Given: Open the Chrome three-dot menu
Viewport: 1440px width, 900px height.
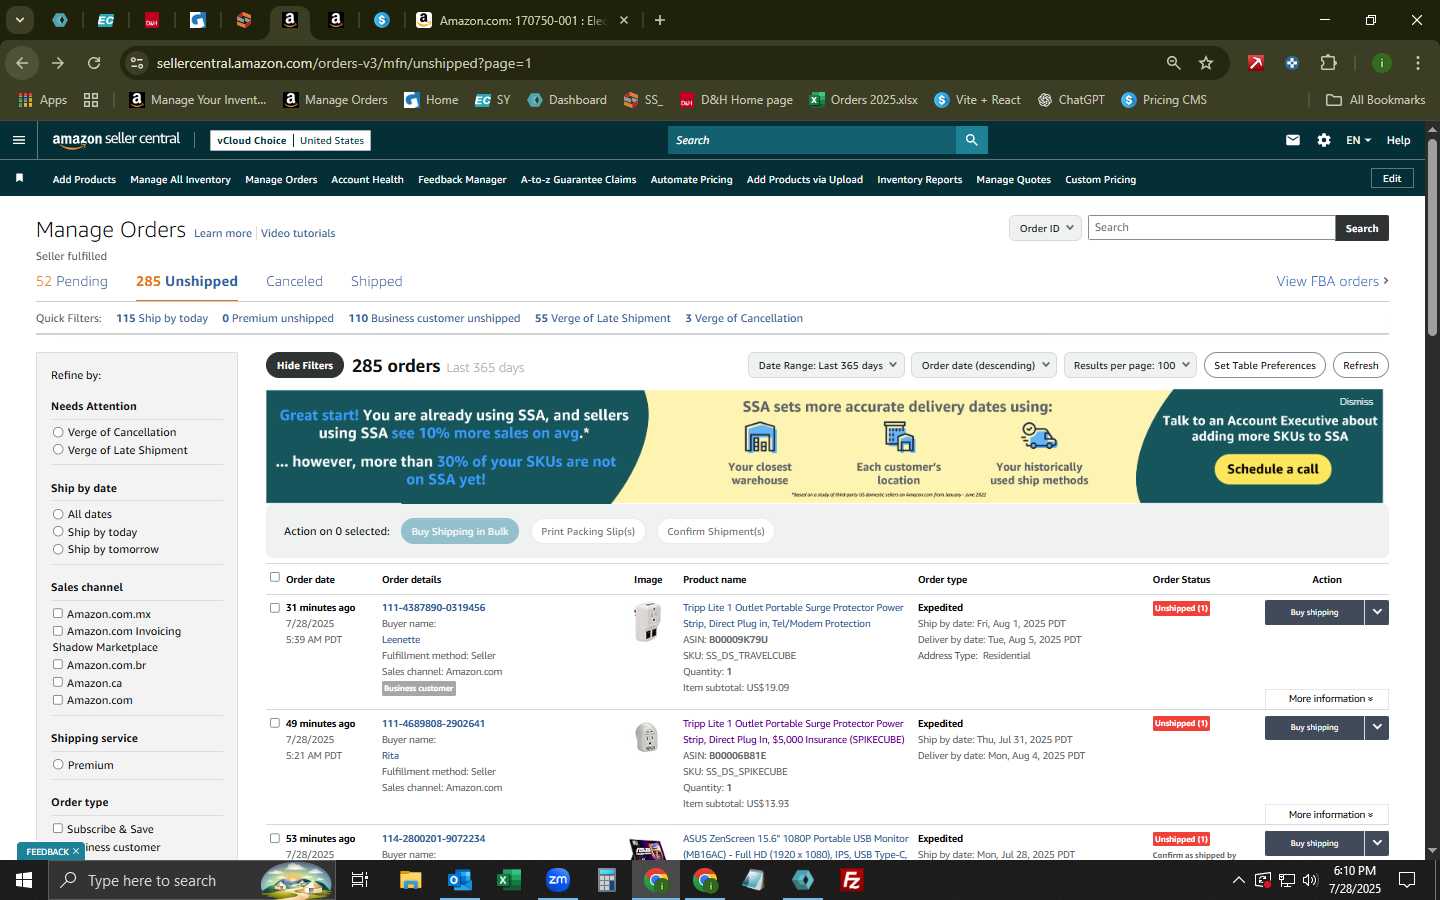Looking at the screenshot, I should coord(1417,63).
